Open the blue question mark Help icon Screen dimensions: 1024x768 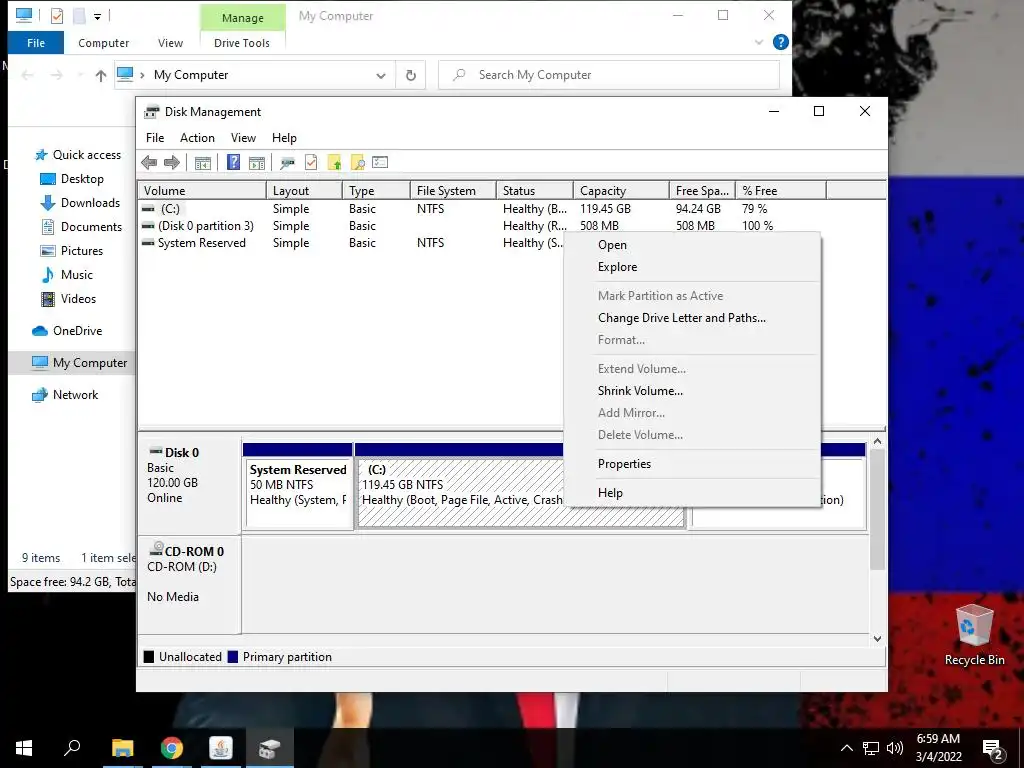[x=233, y=162]
